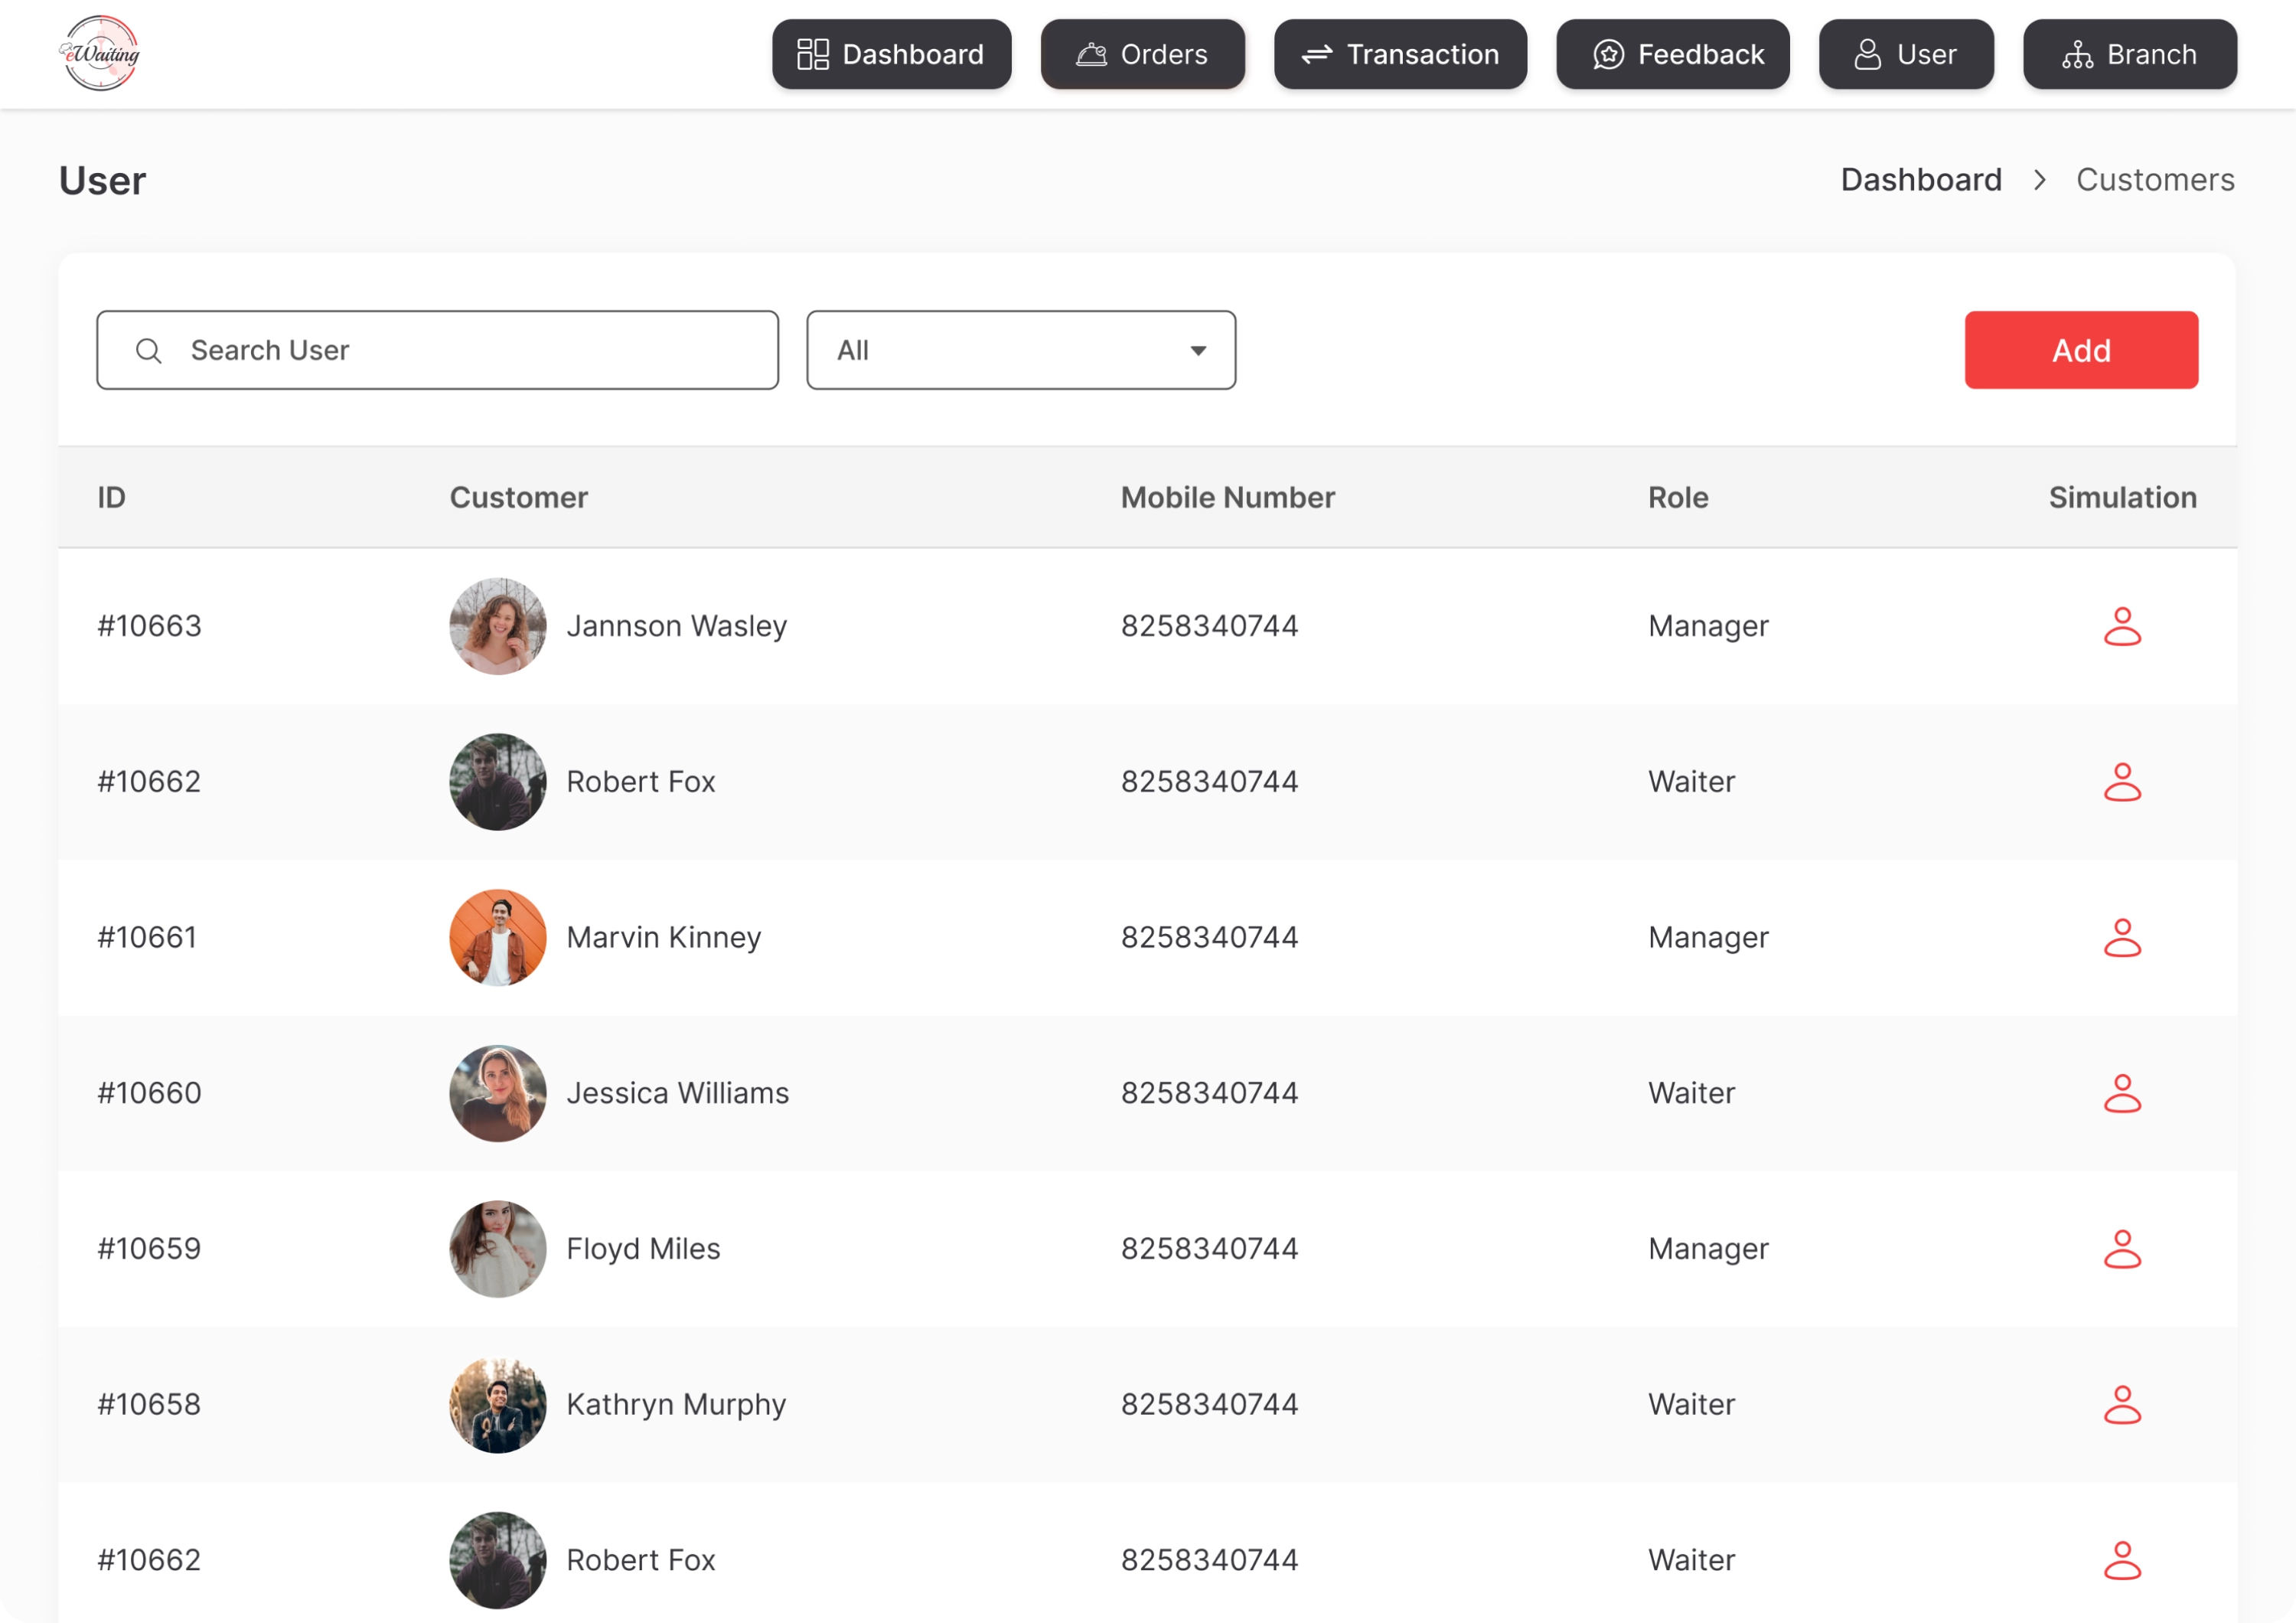
Task: Click the dropdown arrow next to All
Action: pyautogui.click(x=1197, y=351)
